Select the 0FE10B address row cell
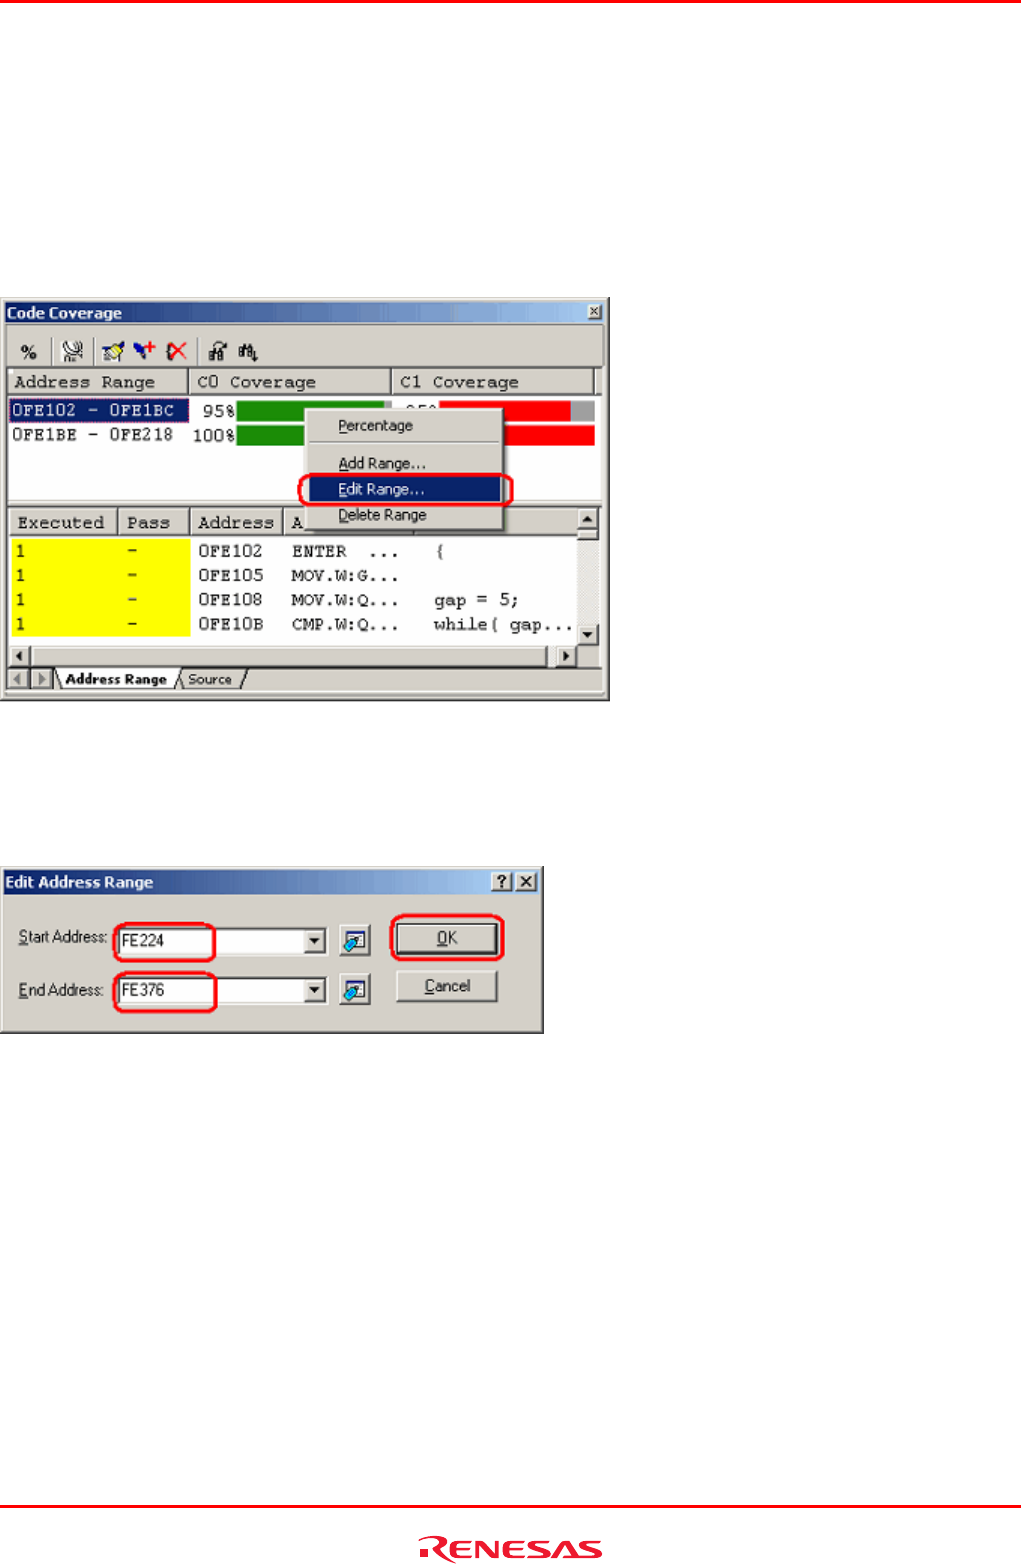 (230, 624)
